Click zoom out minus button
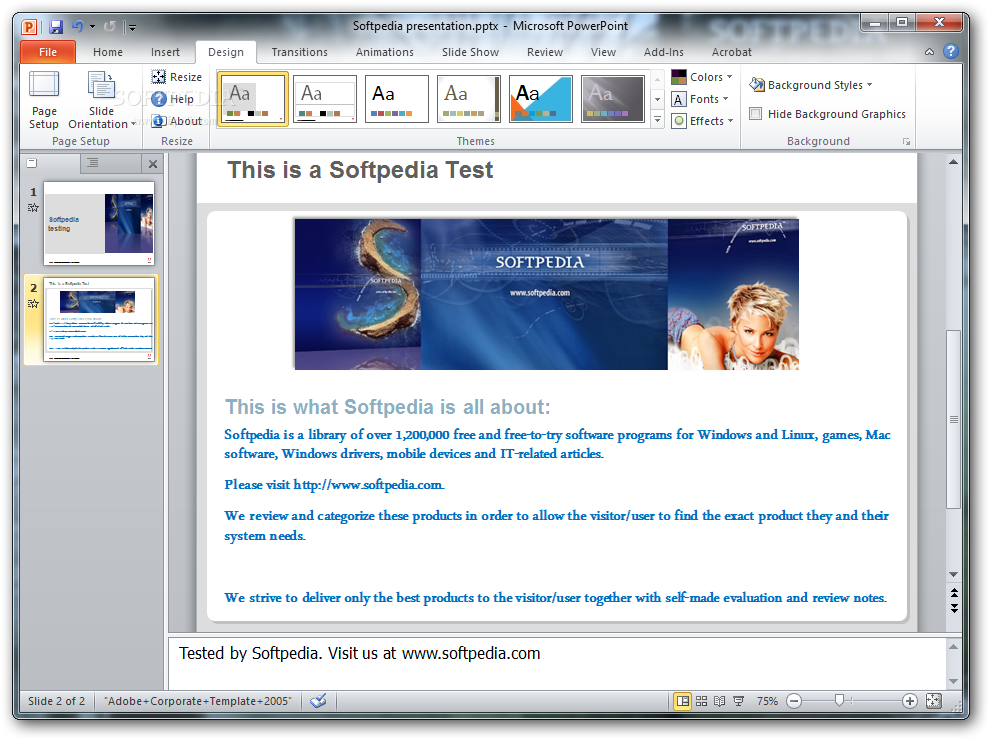 (794, 701)
